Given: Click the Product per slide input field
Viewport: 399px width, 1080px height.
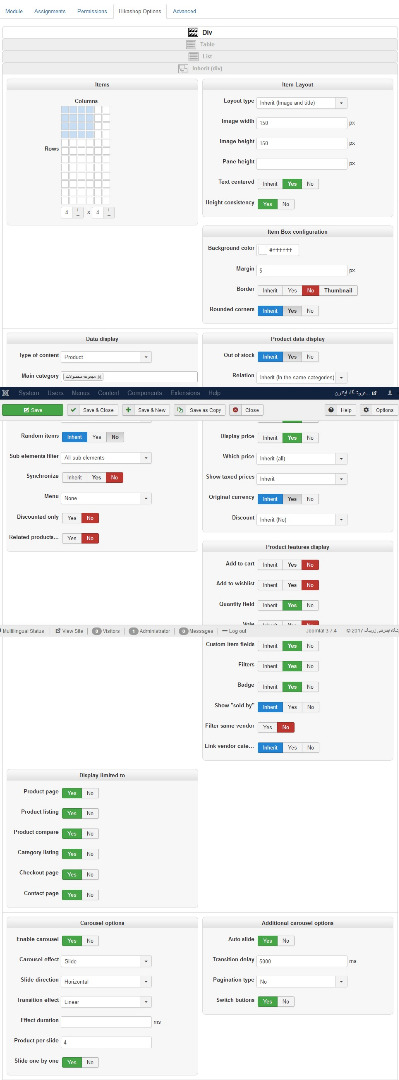Looking at the screenshot, I should (107, 1042).
